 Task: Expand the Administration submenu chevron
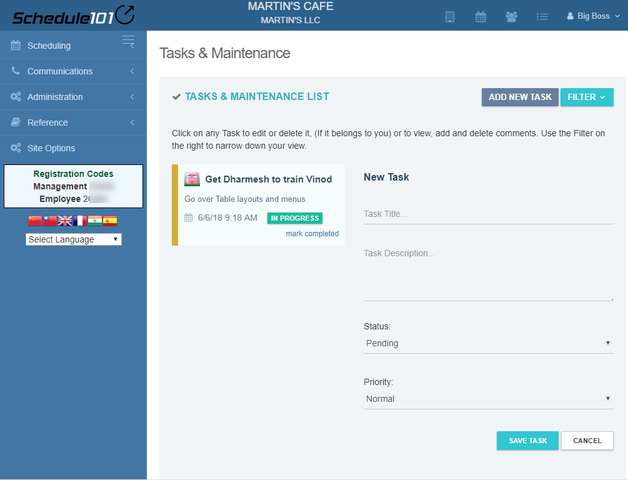click(x=132, y=97)
